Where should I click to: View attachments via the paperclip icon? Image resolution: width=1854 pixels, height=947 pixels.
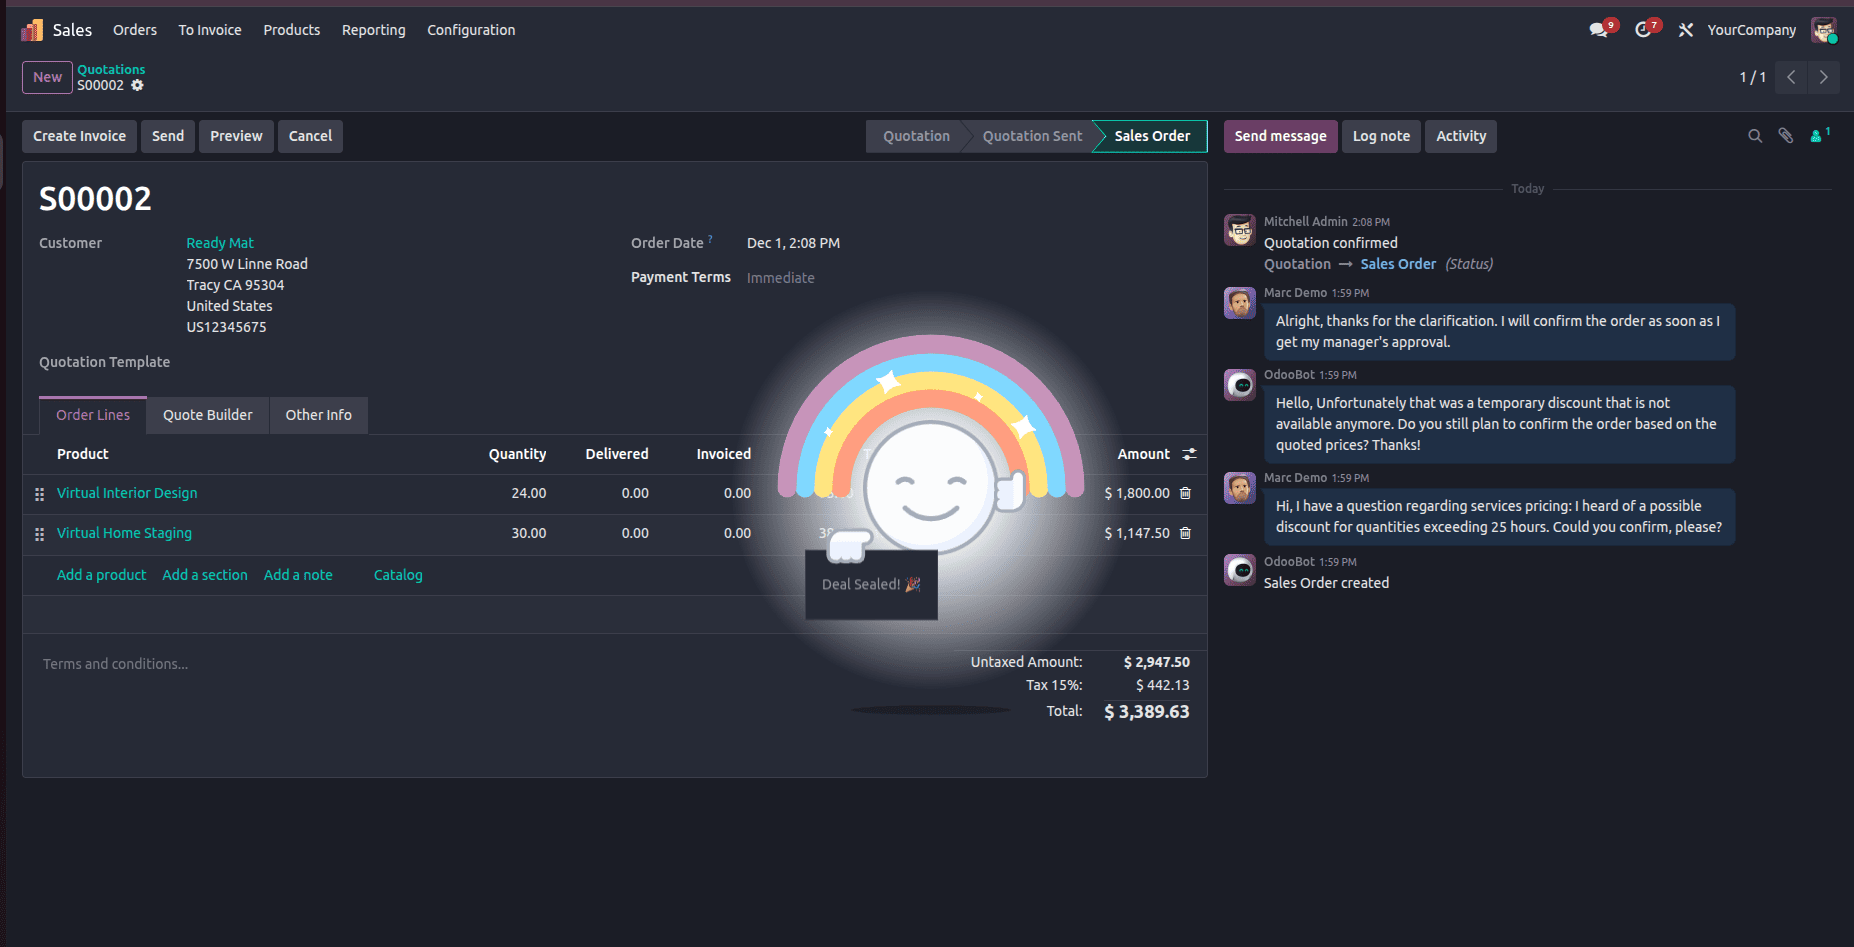click(1786, 135)
